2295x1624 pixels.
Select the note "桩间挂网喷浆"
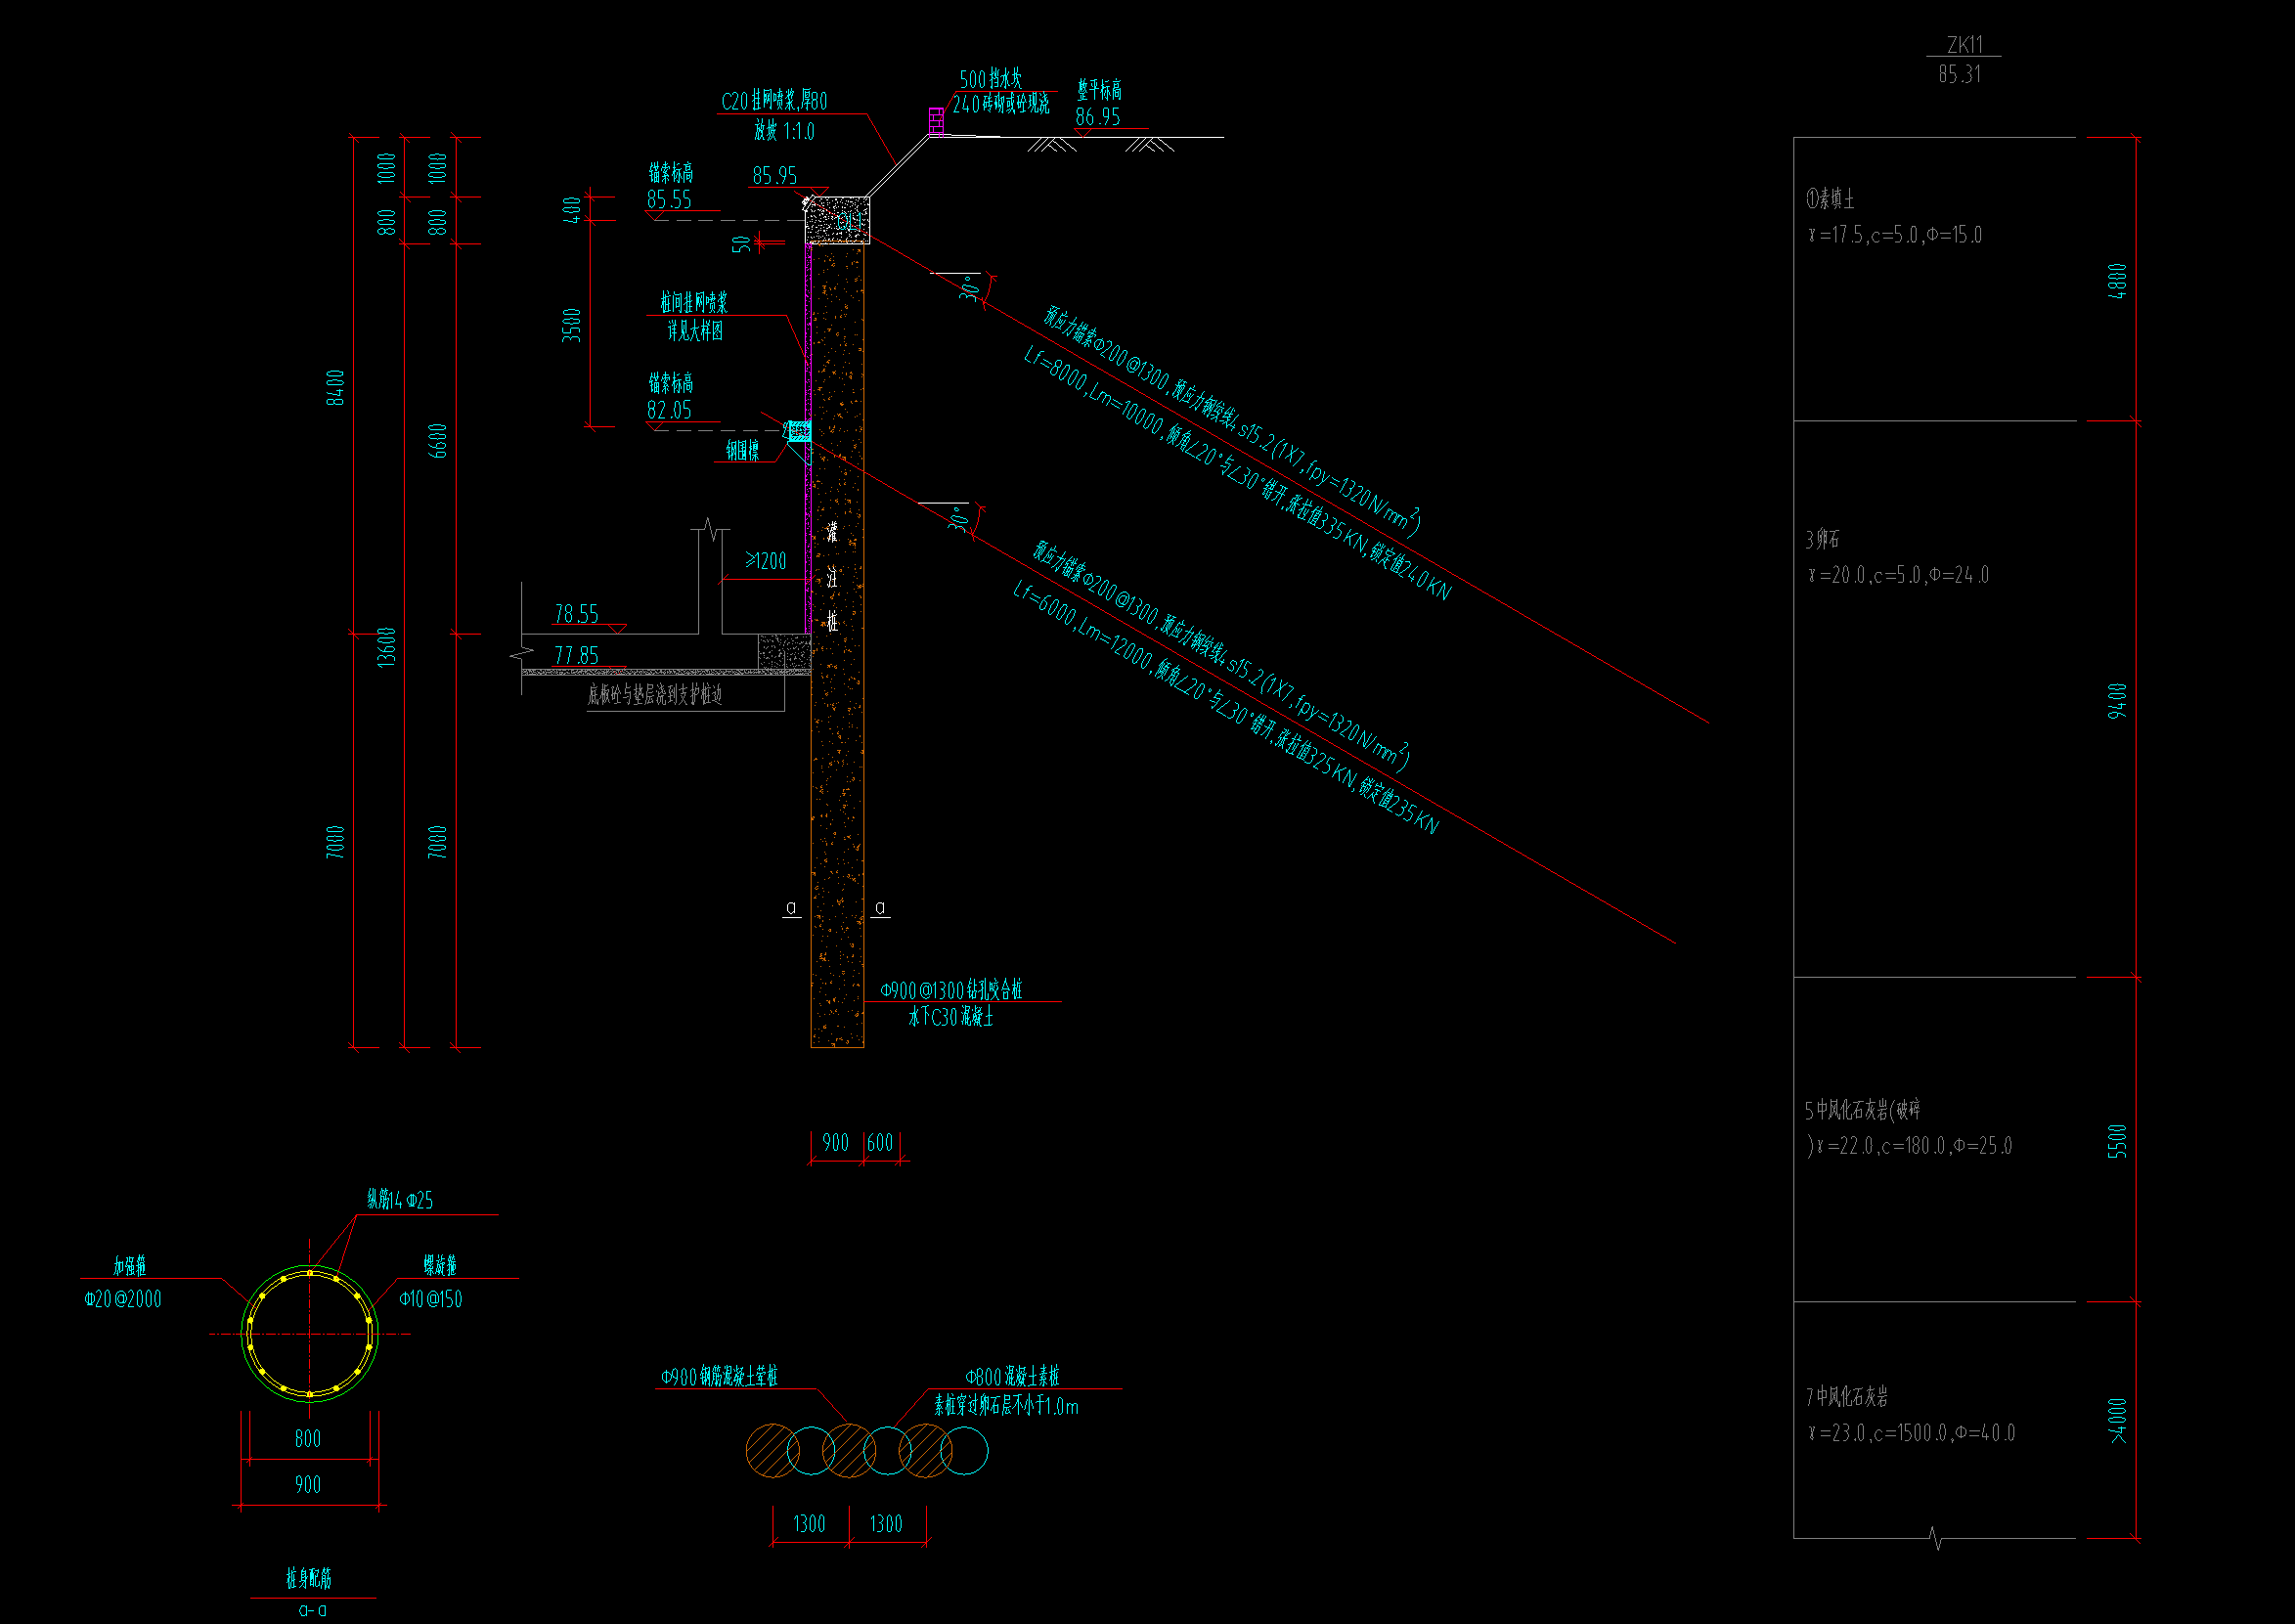(694, 302)
